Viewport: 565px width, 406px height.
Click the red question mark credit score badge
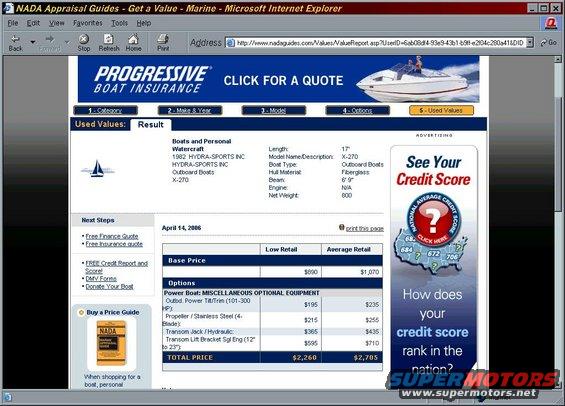coord(433,219)
